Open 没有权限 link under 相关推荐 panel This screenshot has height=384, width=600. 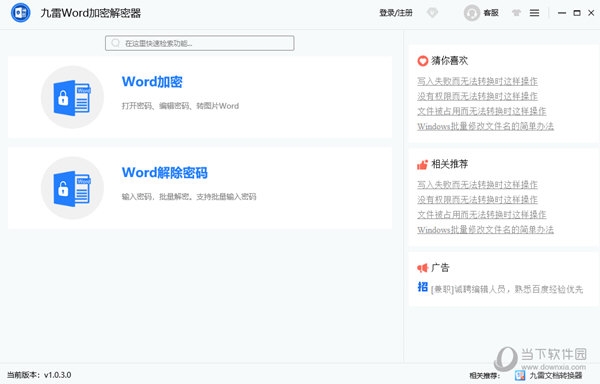(477, 199)
